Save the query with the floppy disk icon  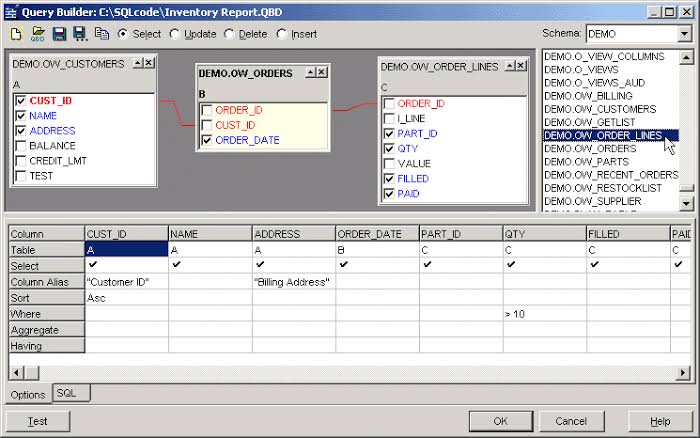59,34
